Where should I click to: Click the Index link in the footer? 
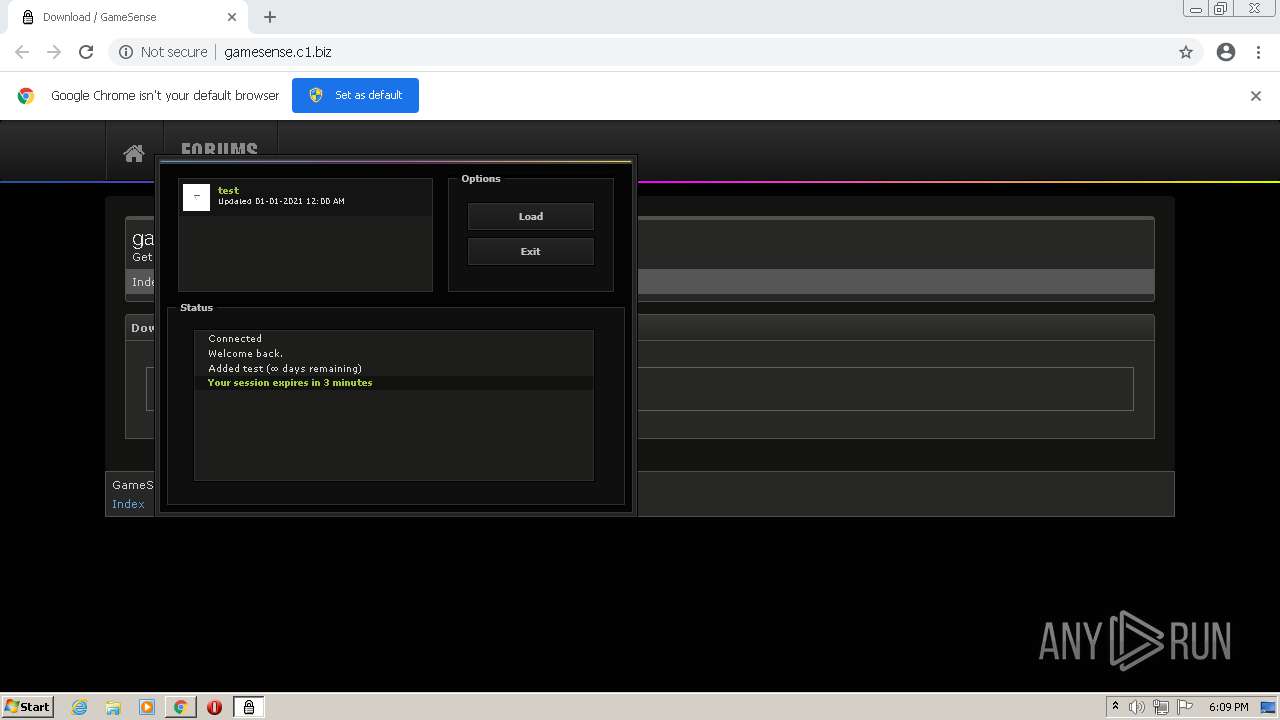tap(128, 504)
